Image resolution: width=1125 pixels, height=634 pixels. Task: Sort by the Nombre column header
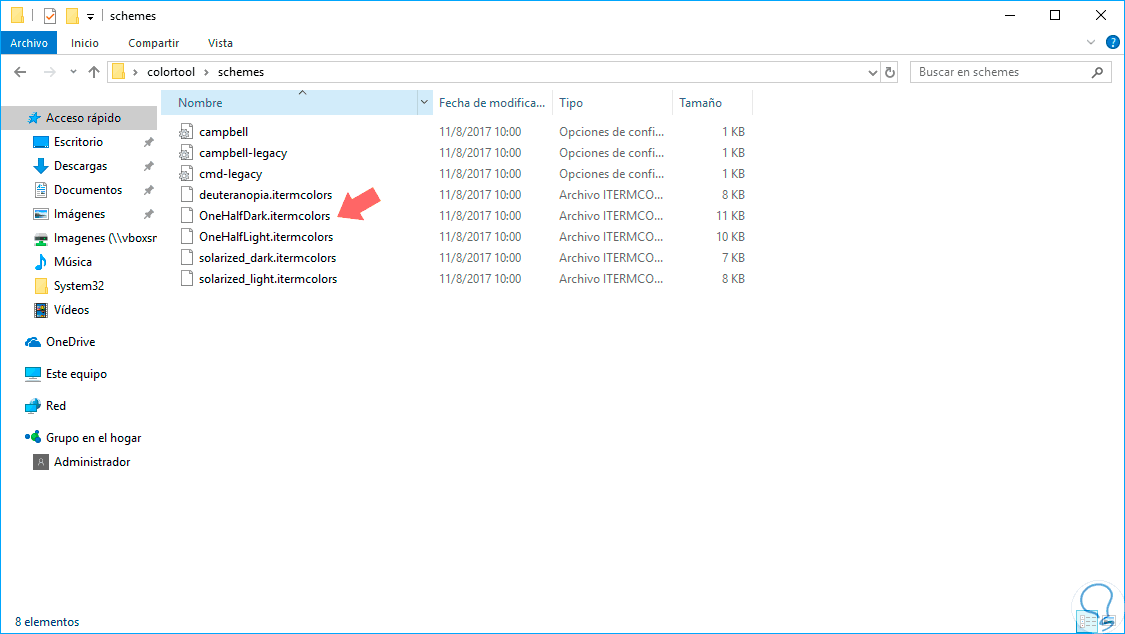pyautogui.click(x=289, y=103)
